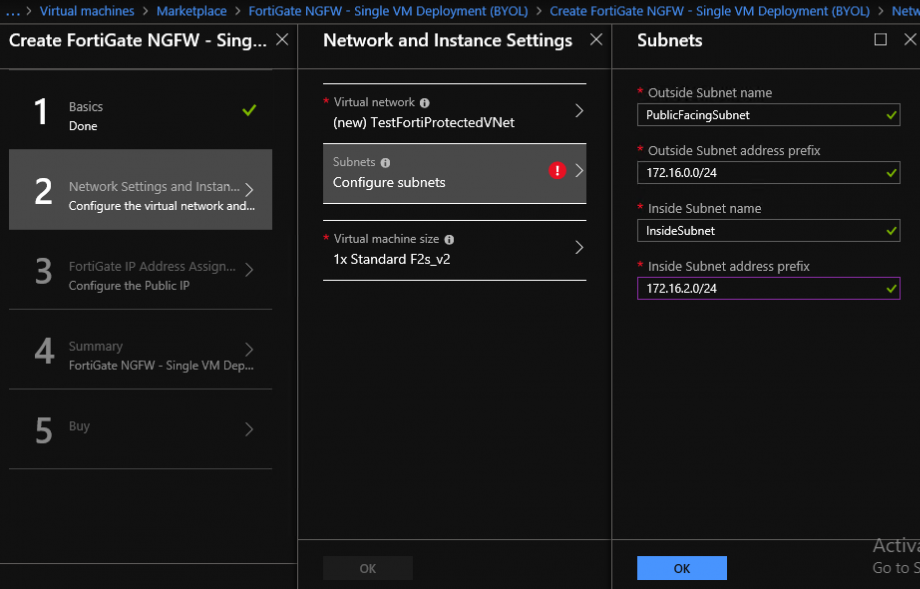Viewport: 920px width, 589px height.
Task: Click the green checkmark in Inside Subnet name field
Action: (889, 231)
